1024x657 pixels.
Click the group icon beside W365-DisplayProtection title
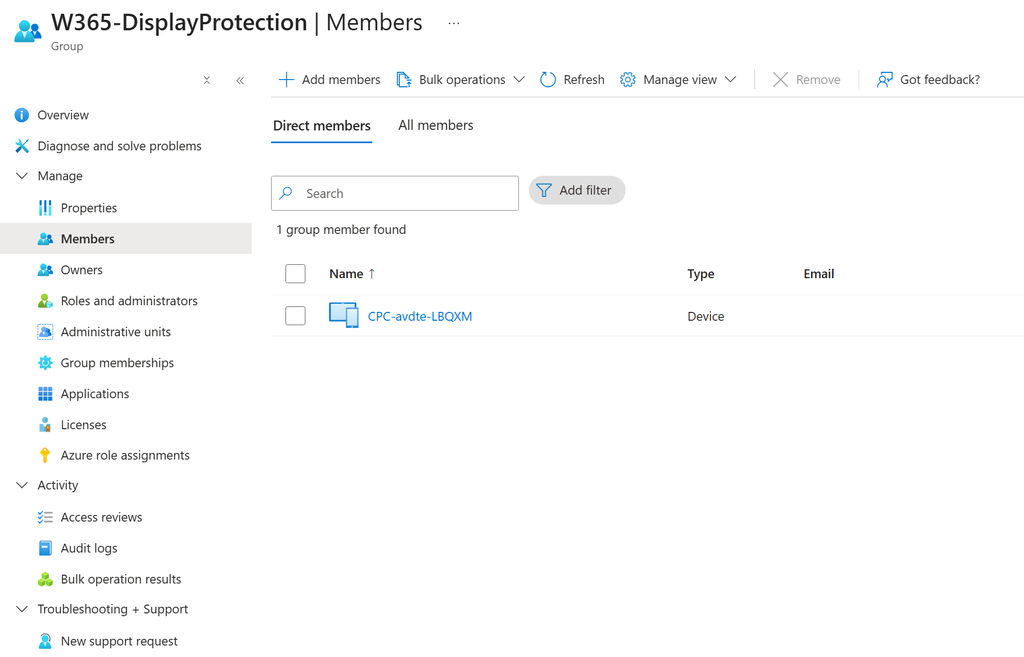27,31
